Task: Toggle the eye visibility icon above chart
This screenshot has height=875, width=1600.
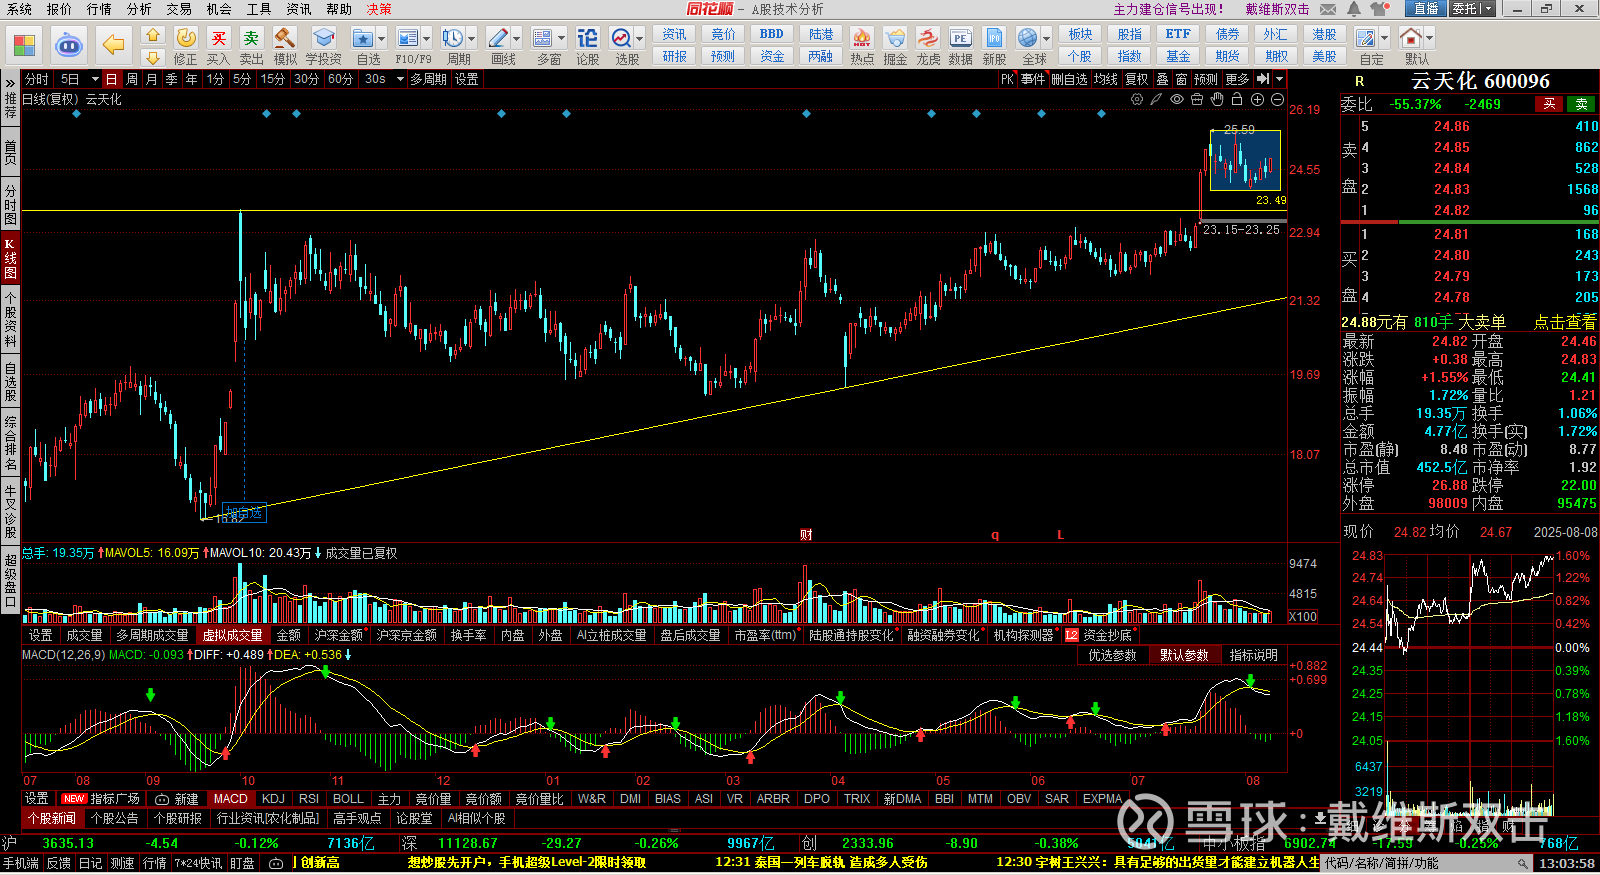Action: 1177,99
